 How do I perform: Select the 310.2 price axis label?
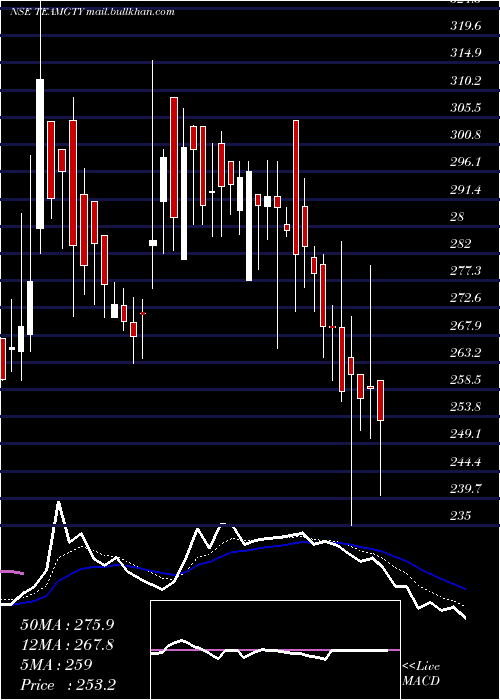tap(466, 81)
